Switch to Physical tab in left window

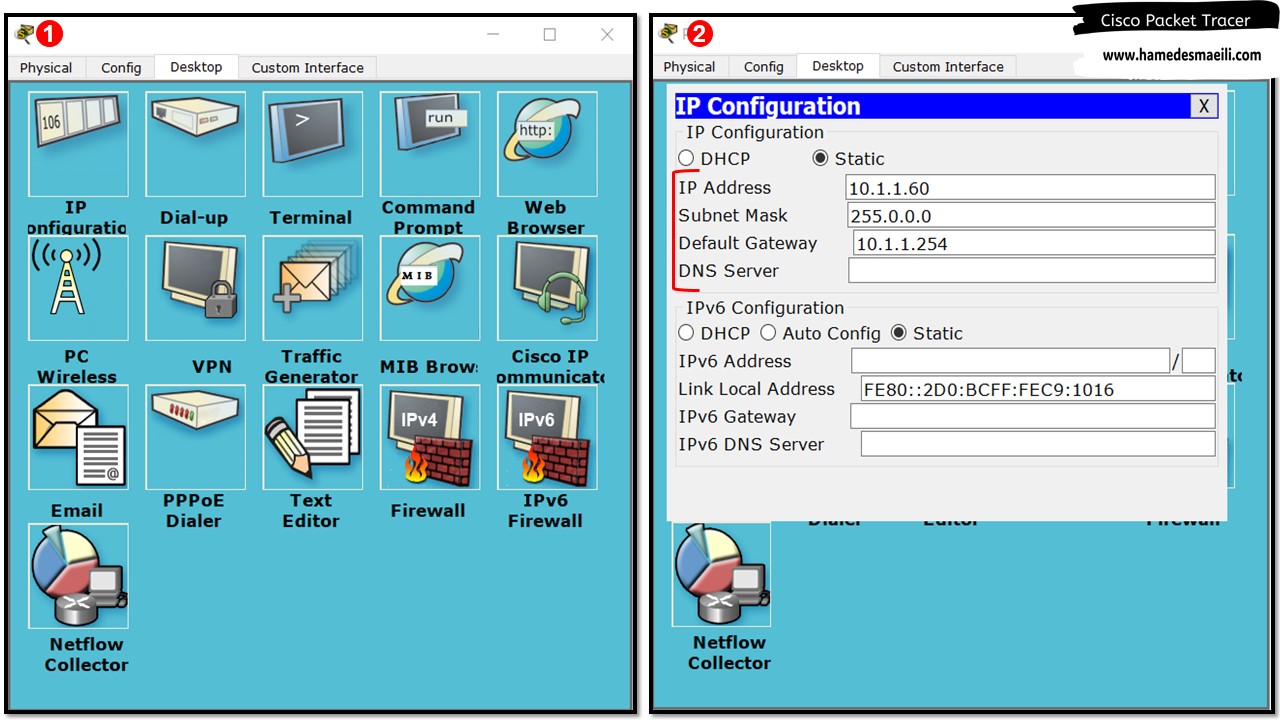46,68
